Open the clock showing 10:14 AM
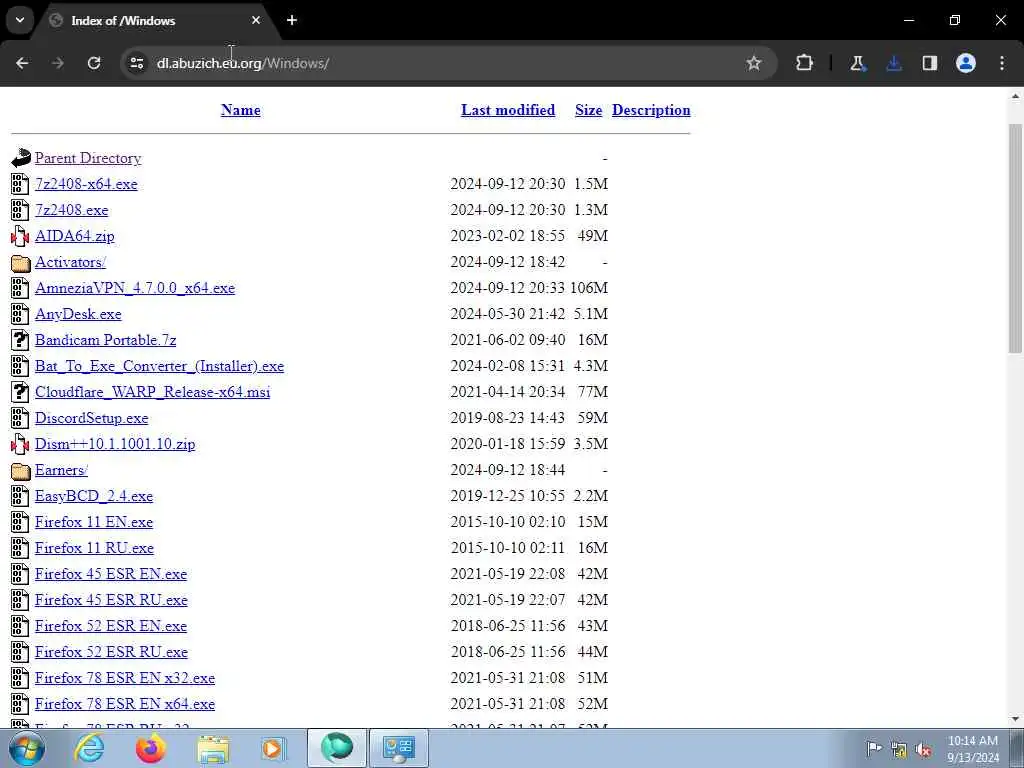Screen dimensions: 1024x768 pyautogui.click(x=973, y=749)
